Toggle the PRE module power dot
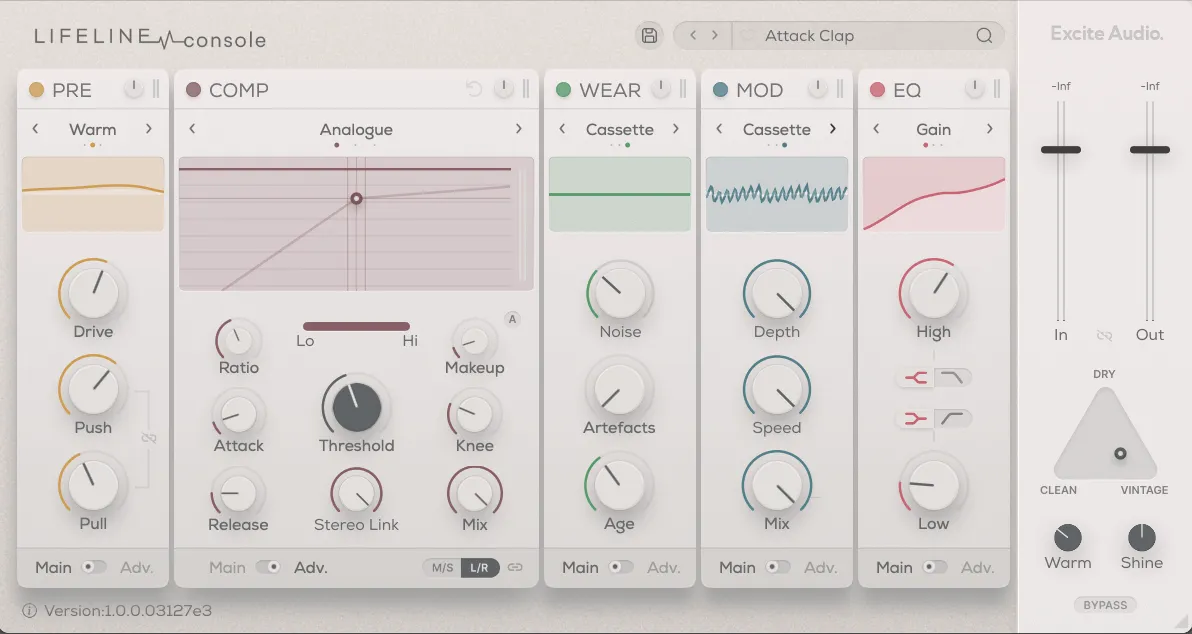Viewport: 1192px width, 634px height. tap(36, 90)
